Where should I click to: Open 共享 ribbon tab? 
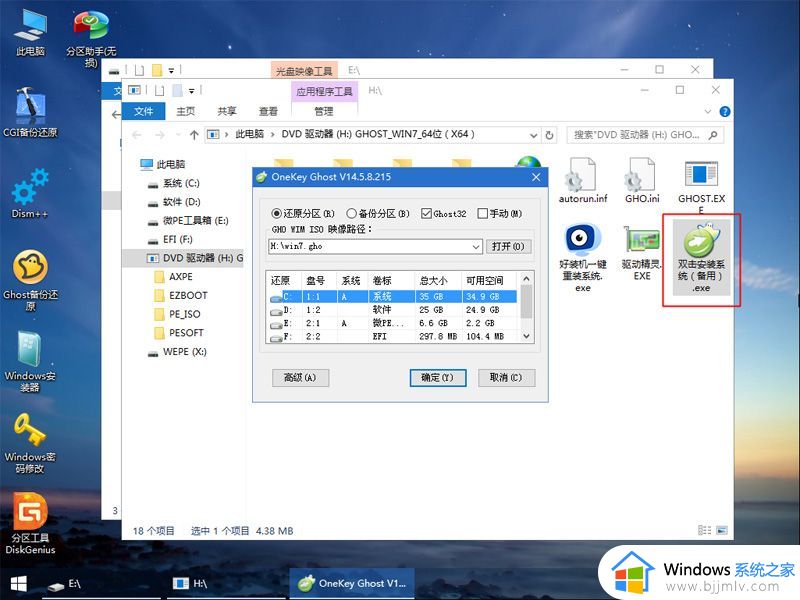[227, 111]
